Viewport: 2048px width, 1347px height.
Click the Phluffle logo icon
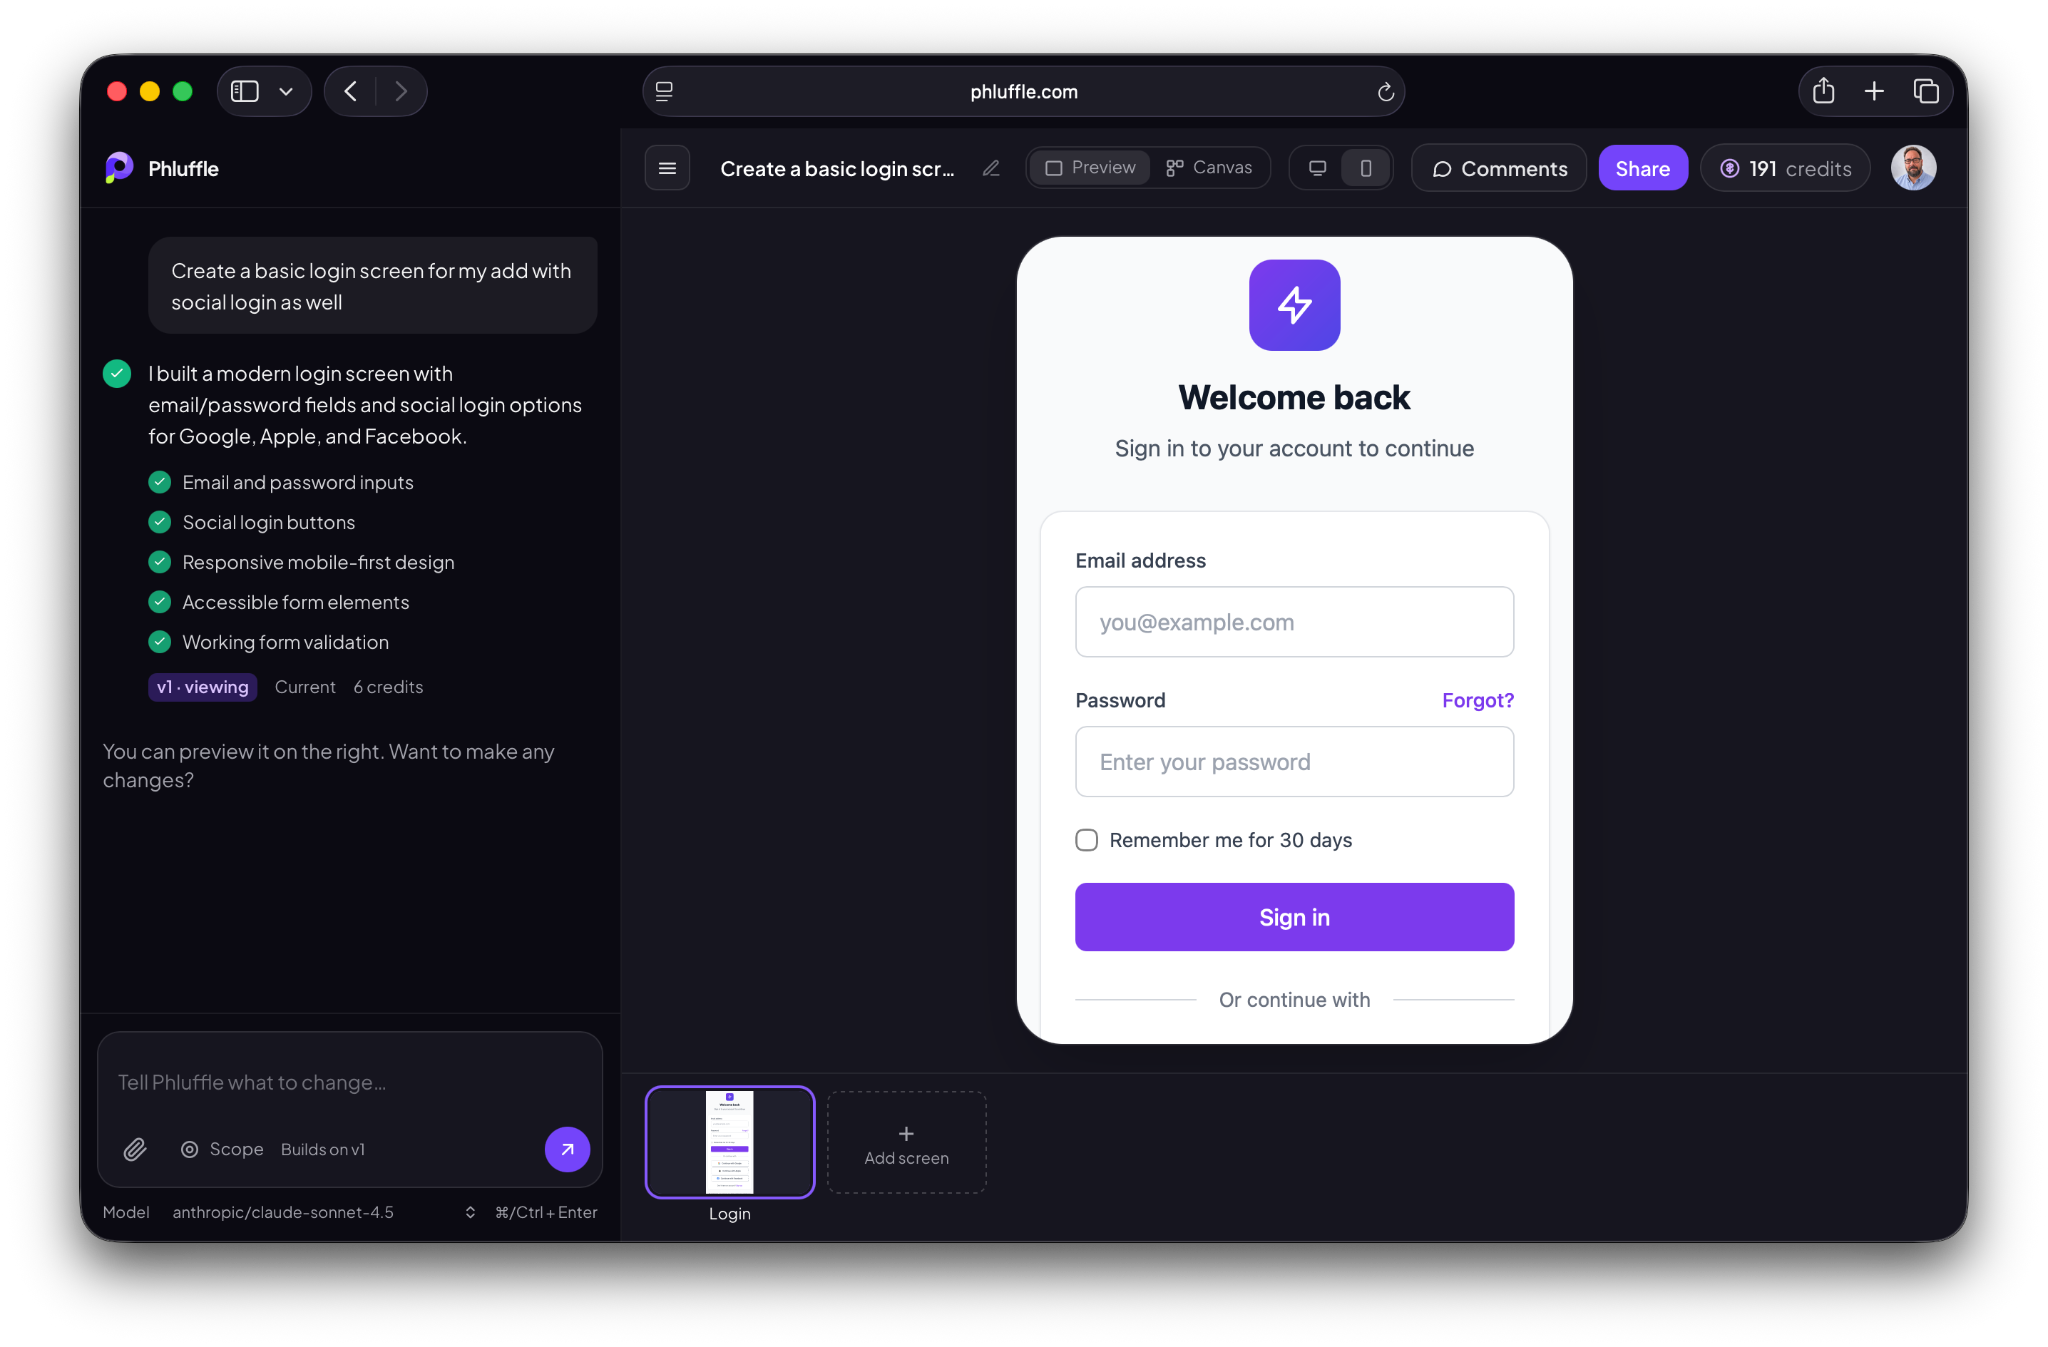119,168
